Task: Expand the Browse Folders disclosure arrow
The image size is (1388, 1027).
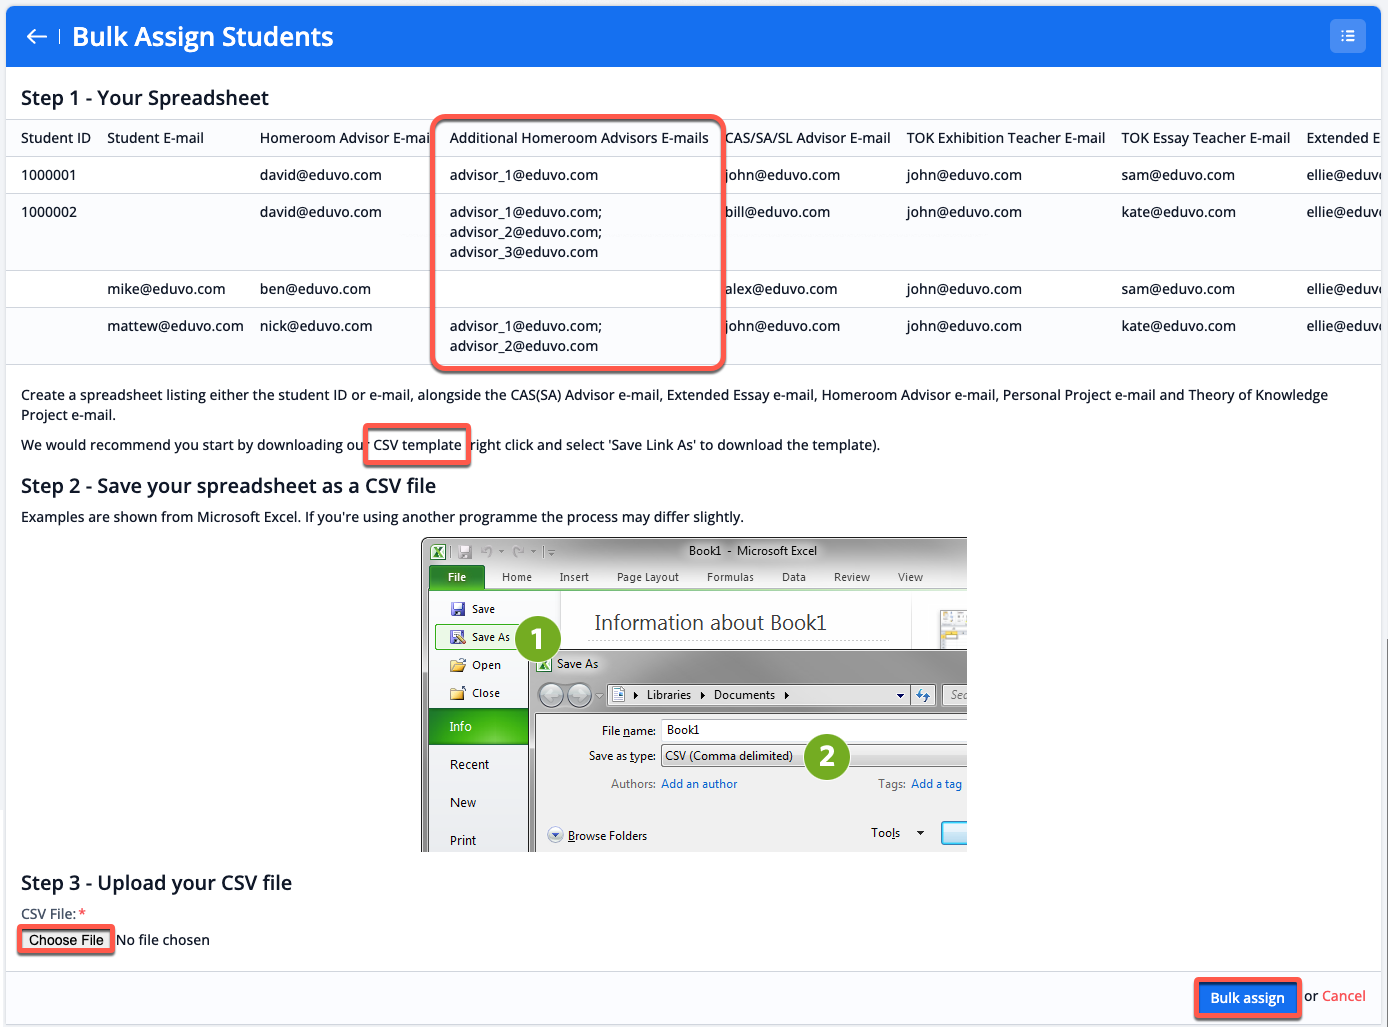Action: click(555, 835)
